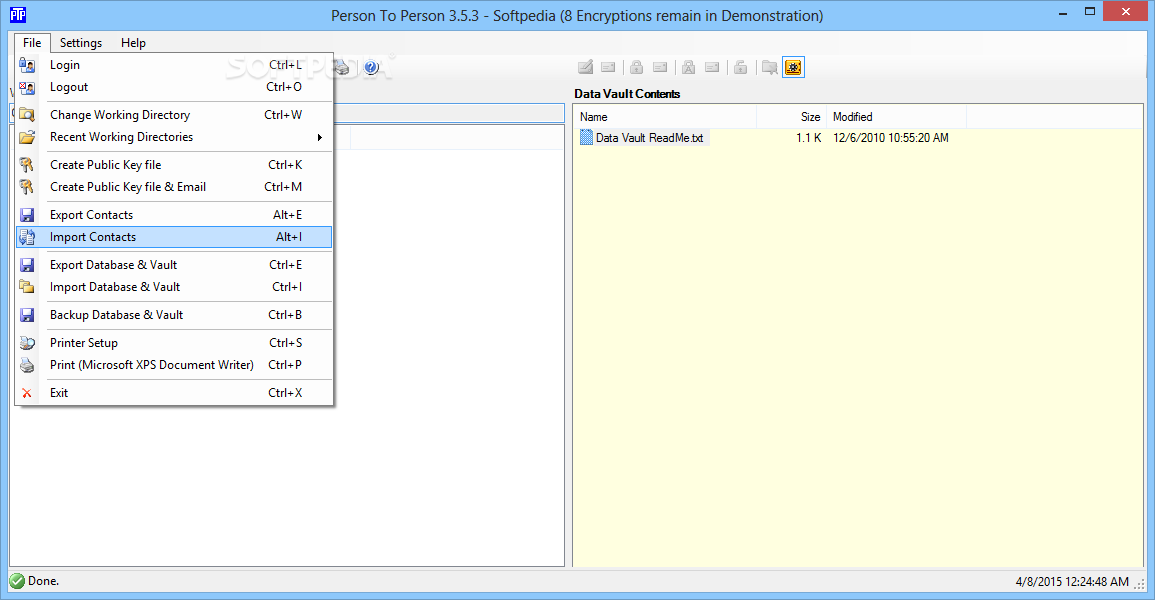Click the Data Vault Contents heading
The image size is (1155, 600).
[627, 93]
